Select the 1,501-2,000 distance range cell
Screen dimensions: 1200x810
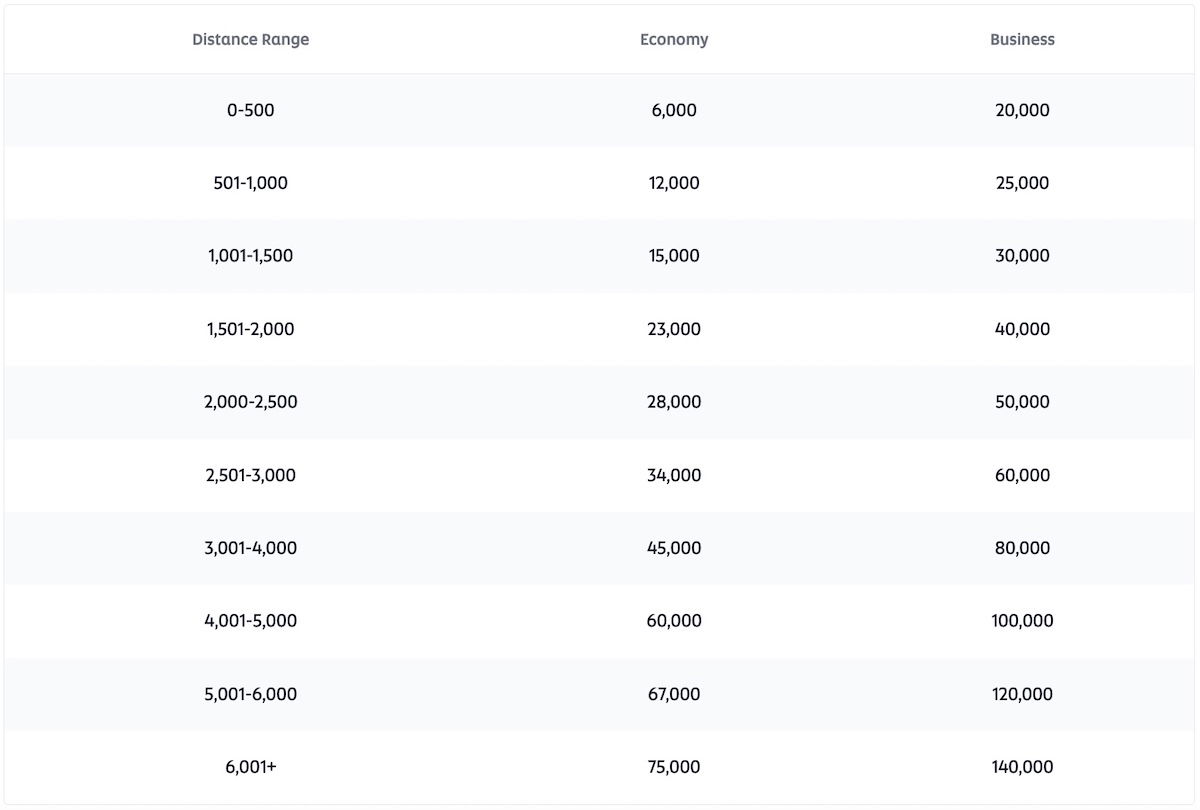[x=250, y=329]
